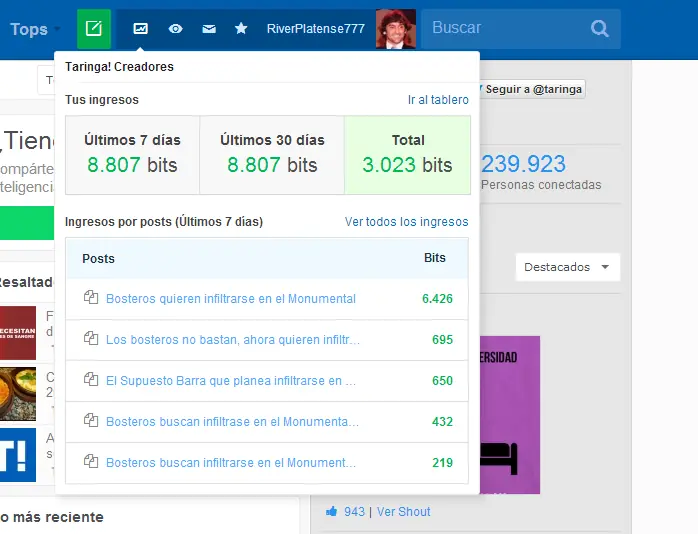Open RiverPlatense777 profile name
The width and height of the screenshot is (698, 534).
(316, 29)
